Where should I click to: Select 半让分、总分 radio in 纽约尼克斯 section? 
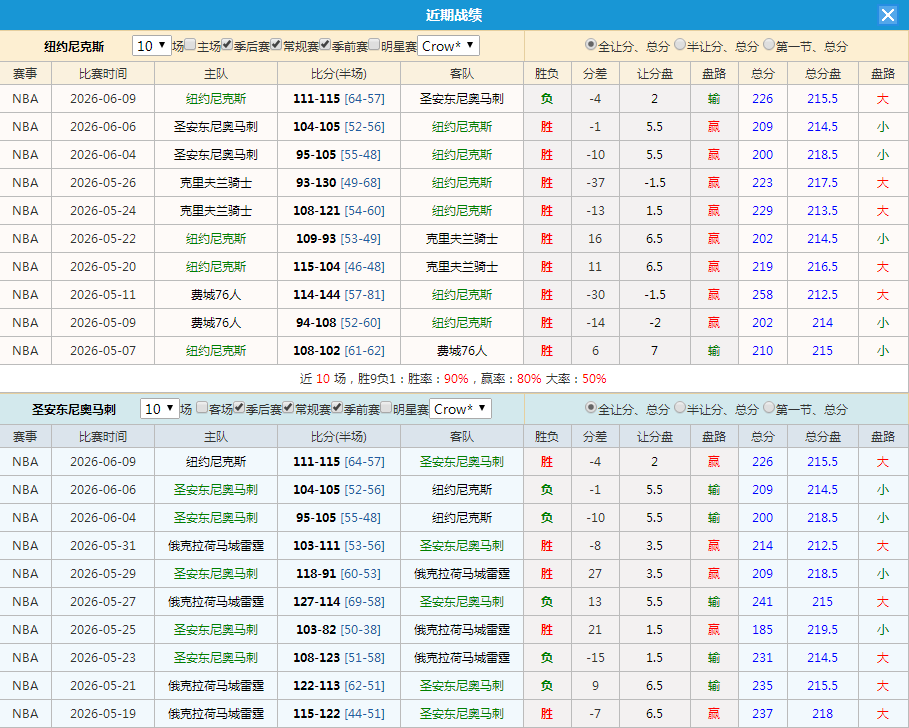[679, 45]
